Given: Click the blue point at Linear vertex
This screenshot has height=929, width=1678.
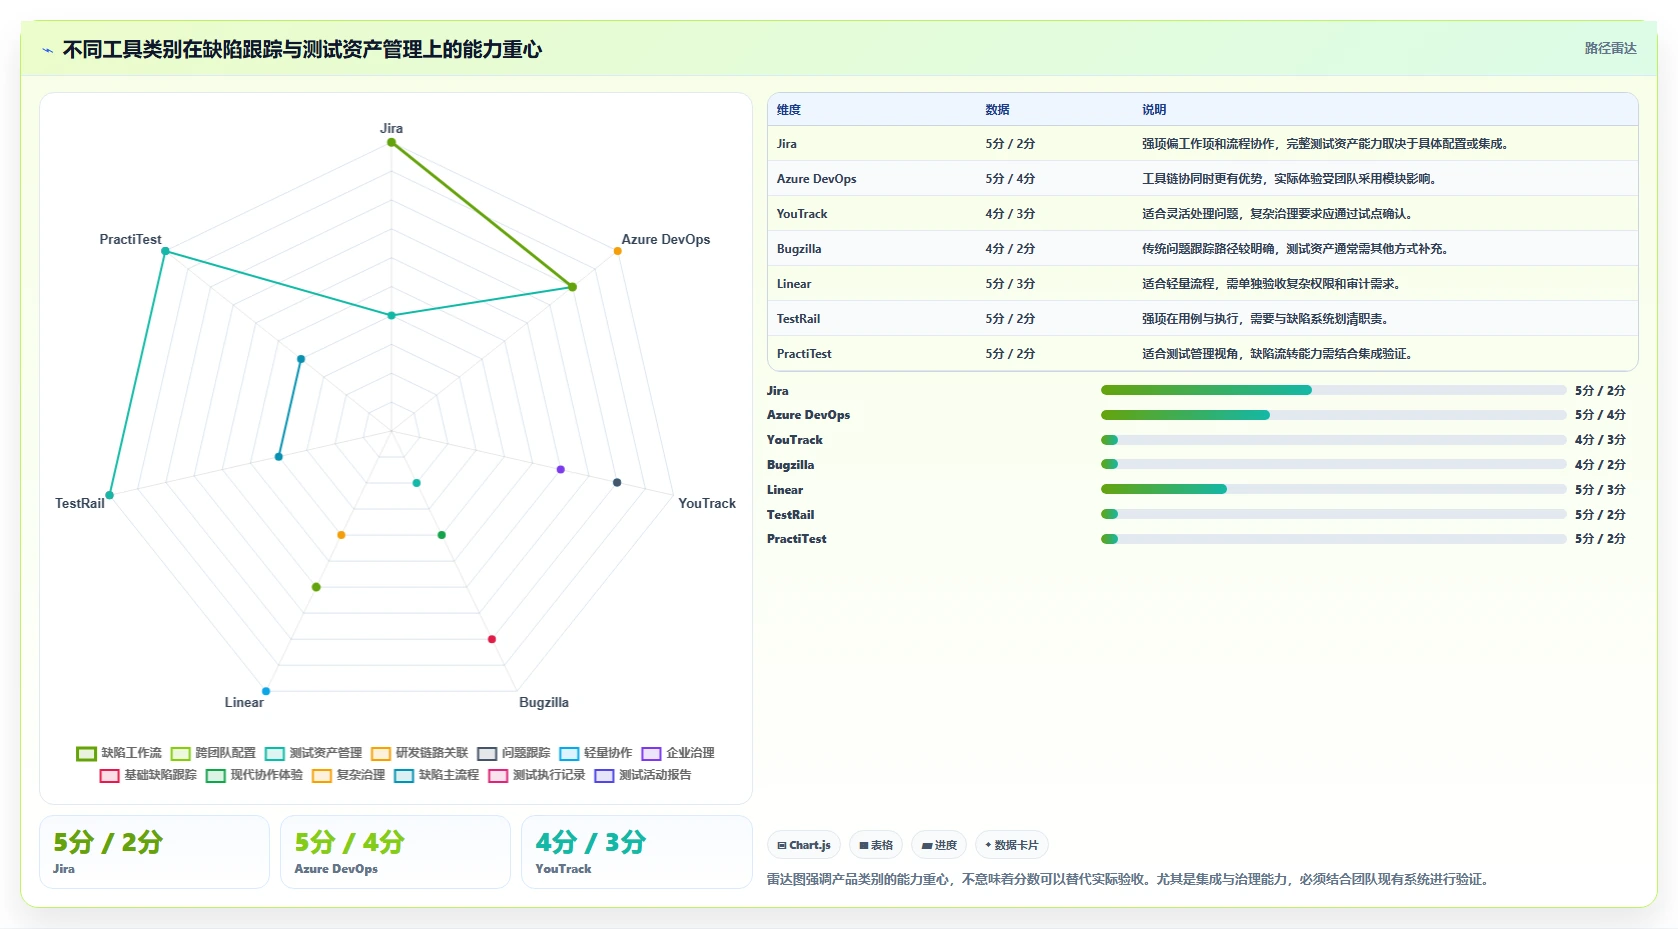Looking at the screenshot, I should pyautogui.click(x=266, y=691).
